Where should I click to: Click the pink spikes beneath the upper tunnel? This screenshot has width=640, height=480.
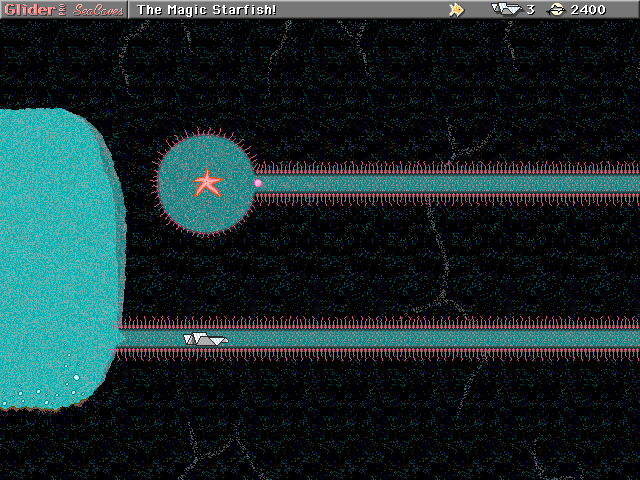point(450,199)
